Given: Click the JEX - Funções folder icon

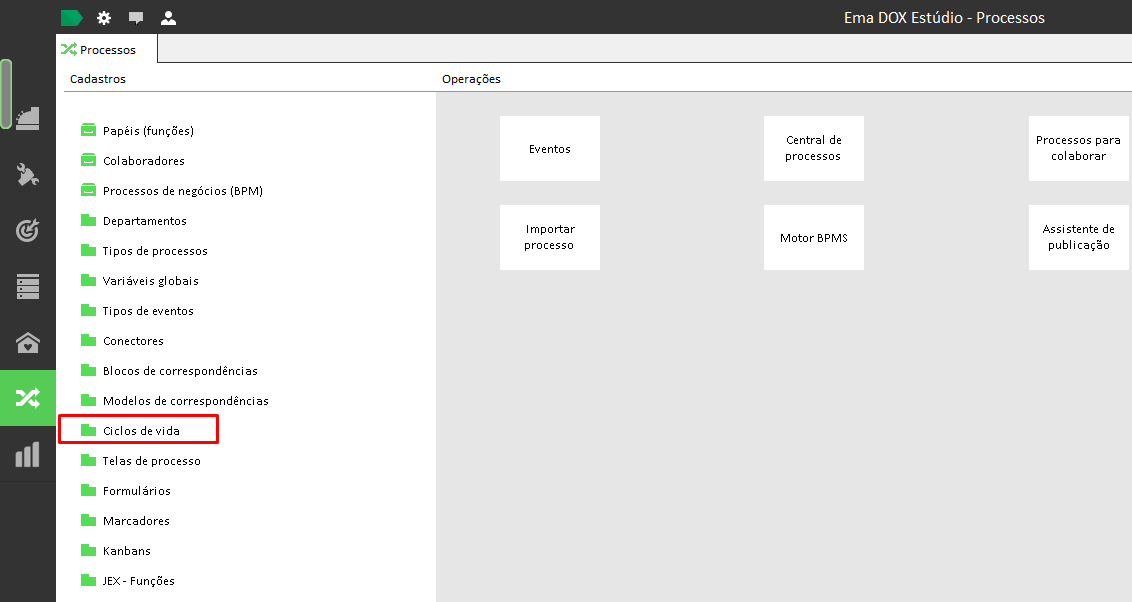Looking at the screenshot, I should [x=88, y=580].
